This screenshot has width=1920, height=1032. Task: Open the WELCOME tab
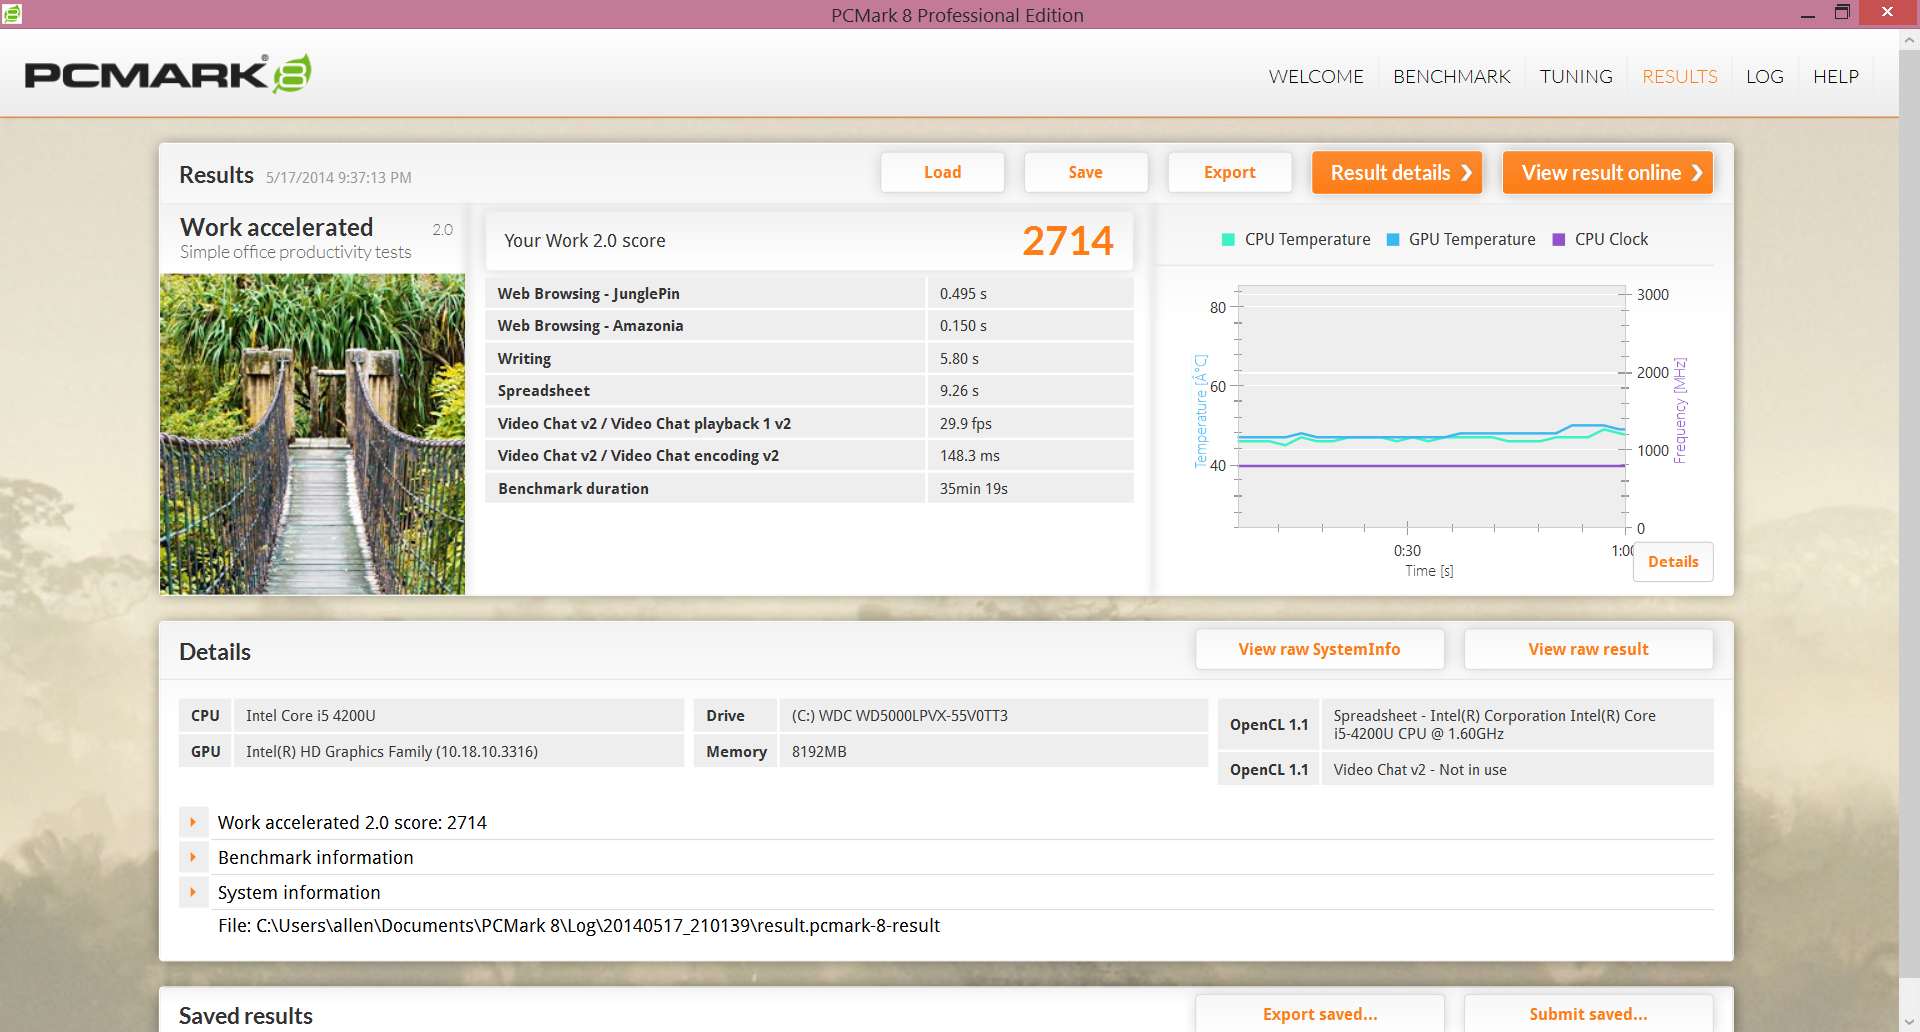(x=1316, y=76)
